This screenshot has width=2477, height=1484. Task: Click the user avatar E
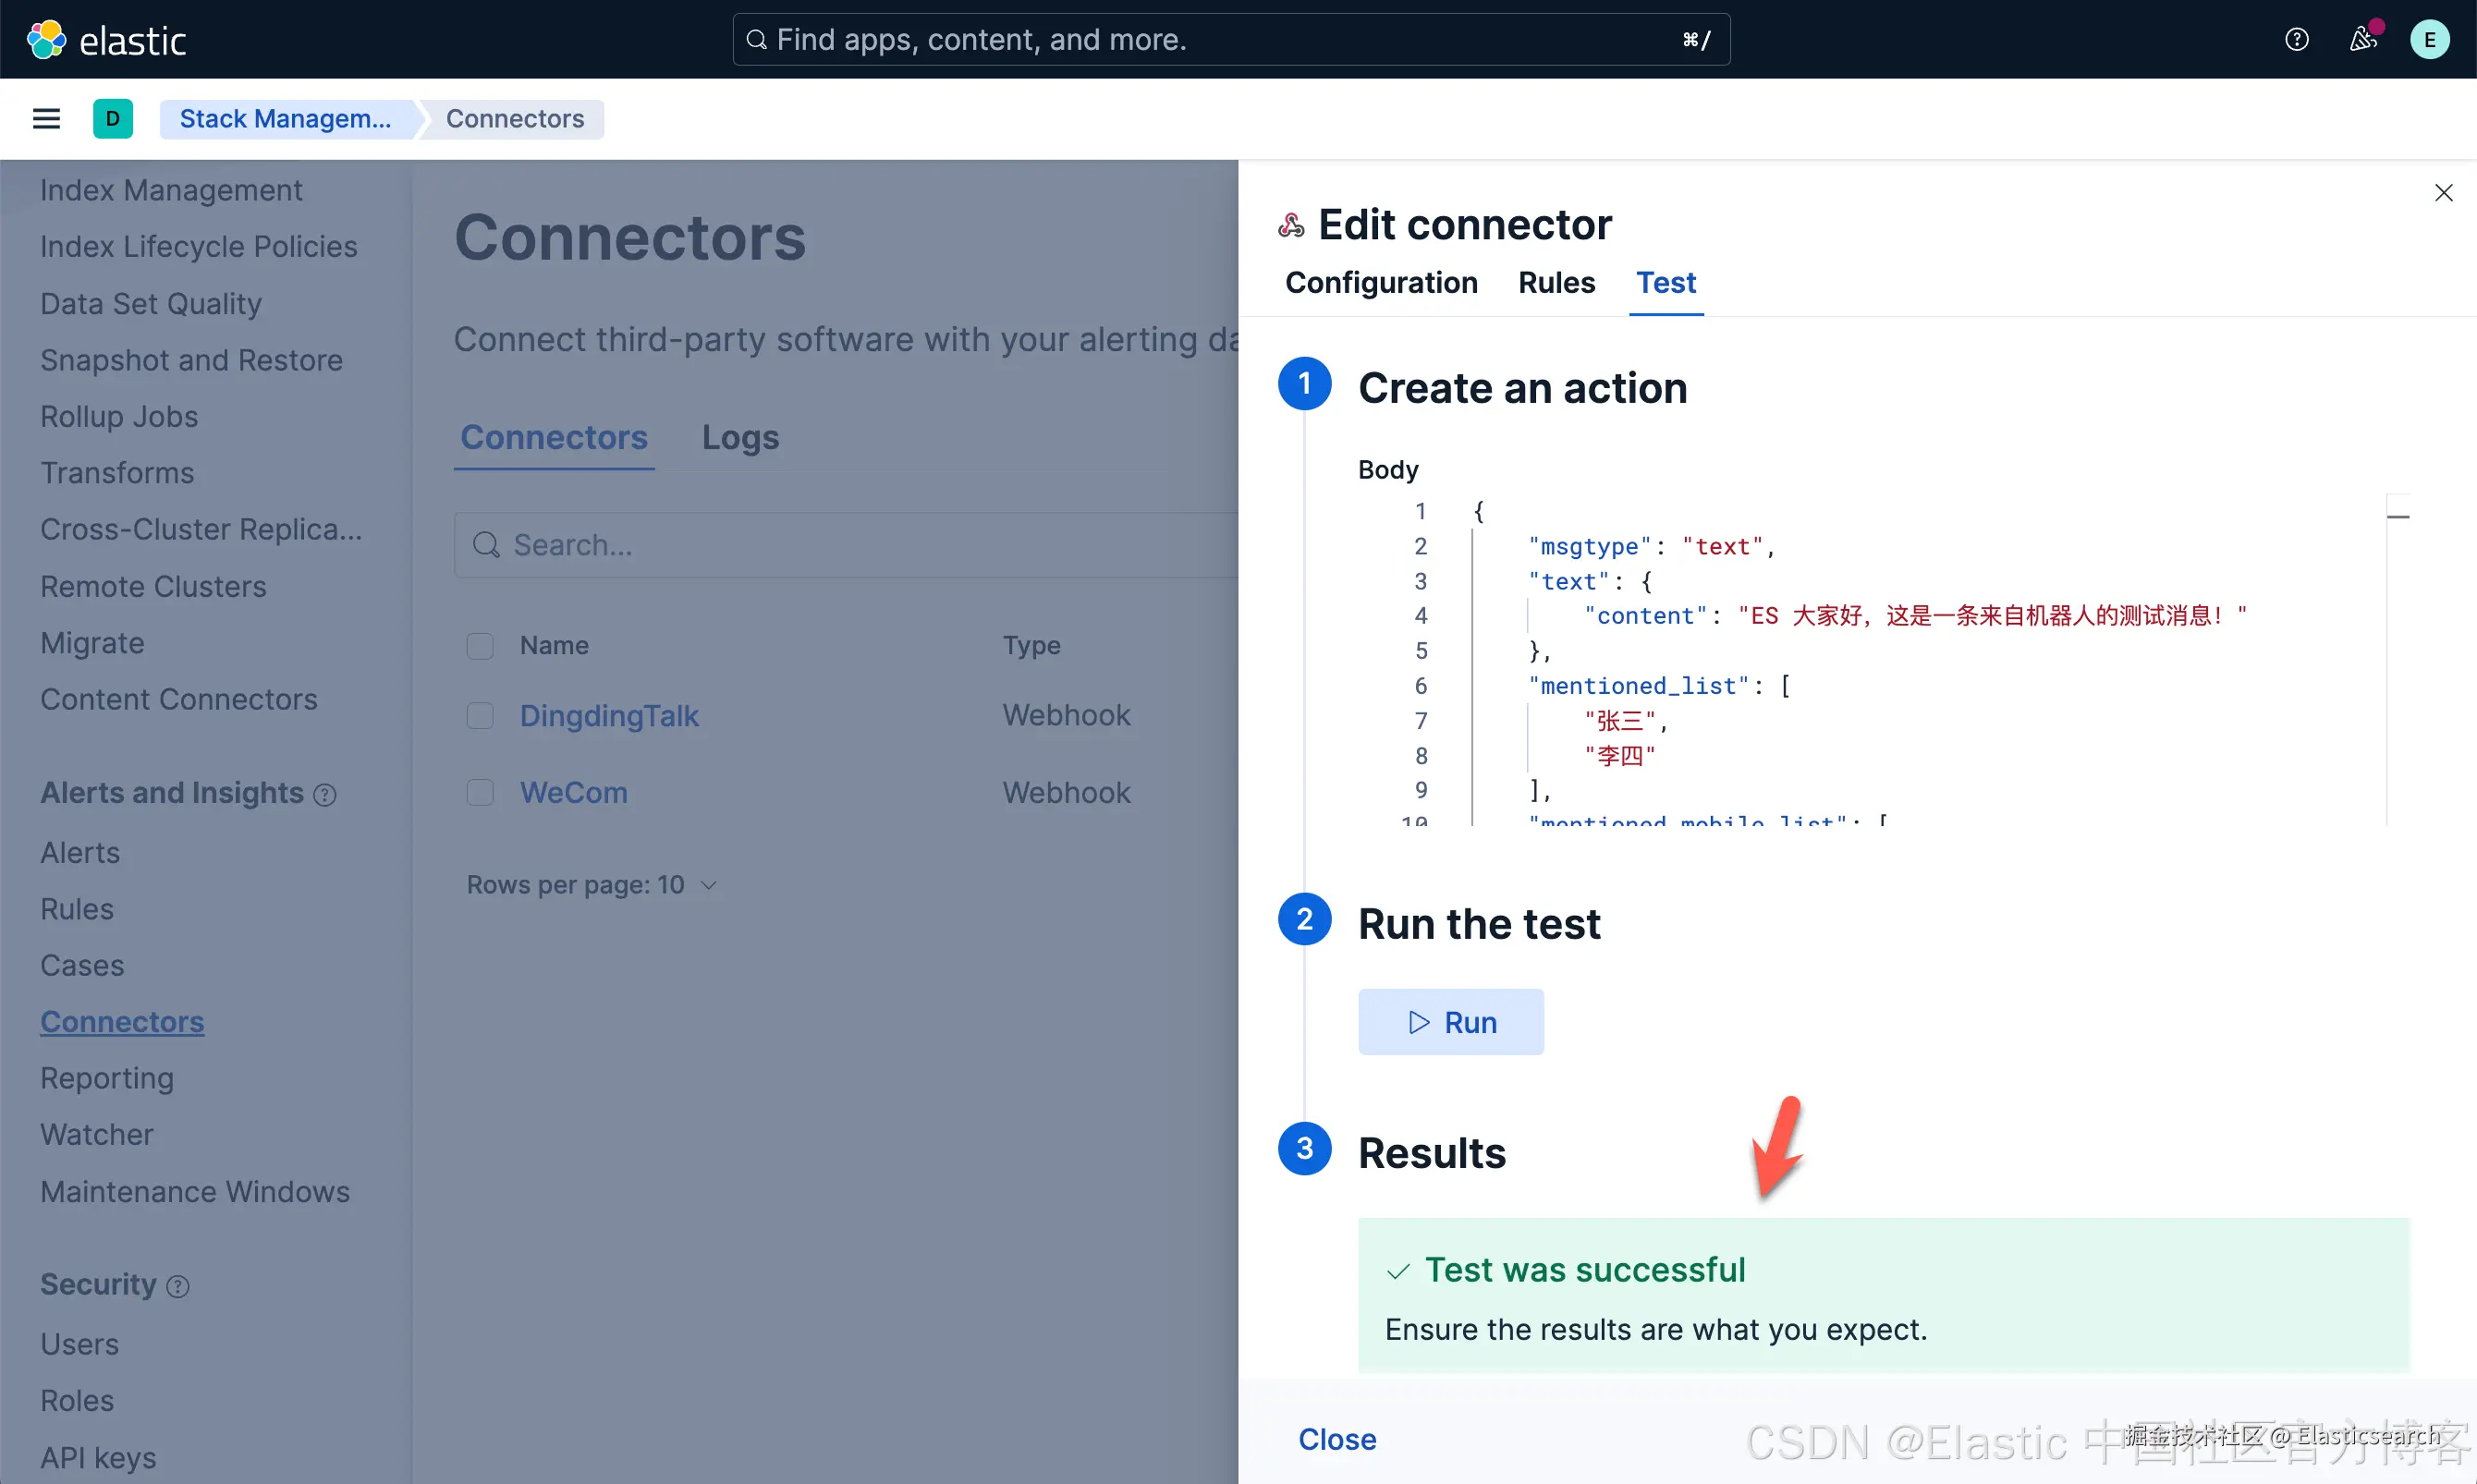(2429, 40)
